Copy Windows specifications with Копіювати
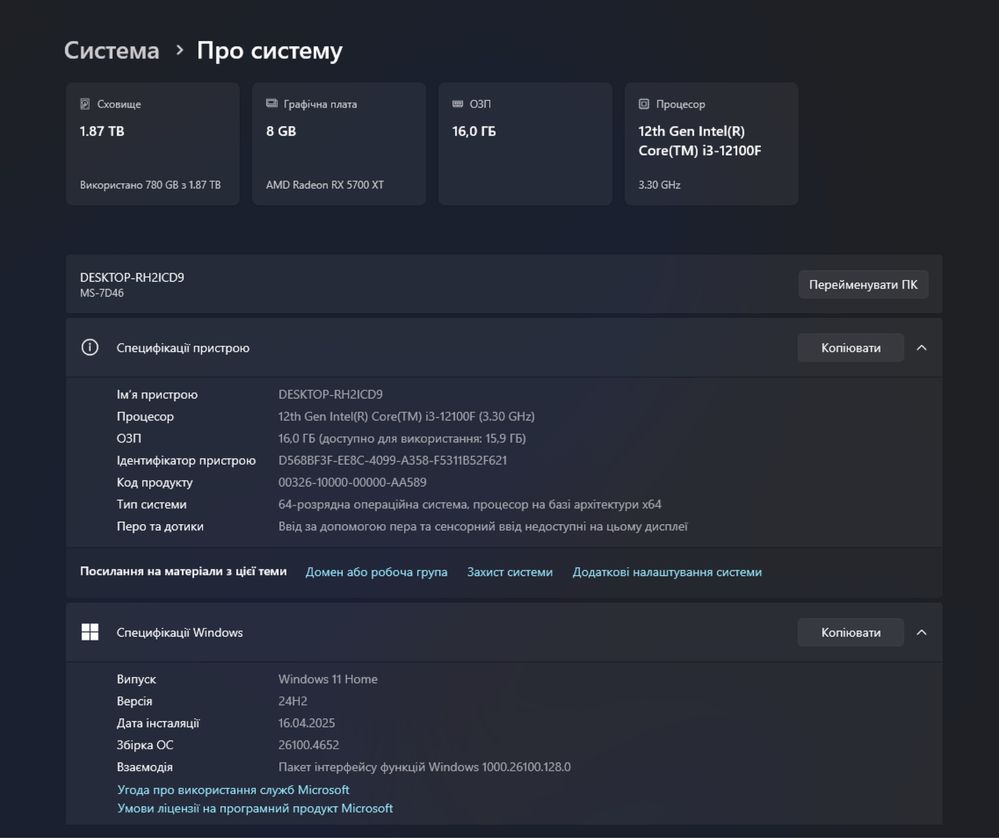The image size is (999, 838). (851, 632)
